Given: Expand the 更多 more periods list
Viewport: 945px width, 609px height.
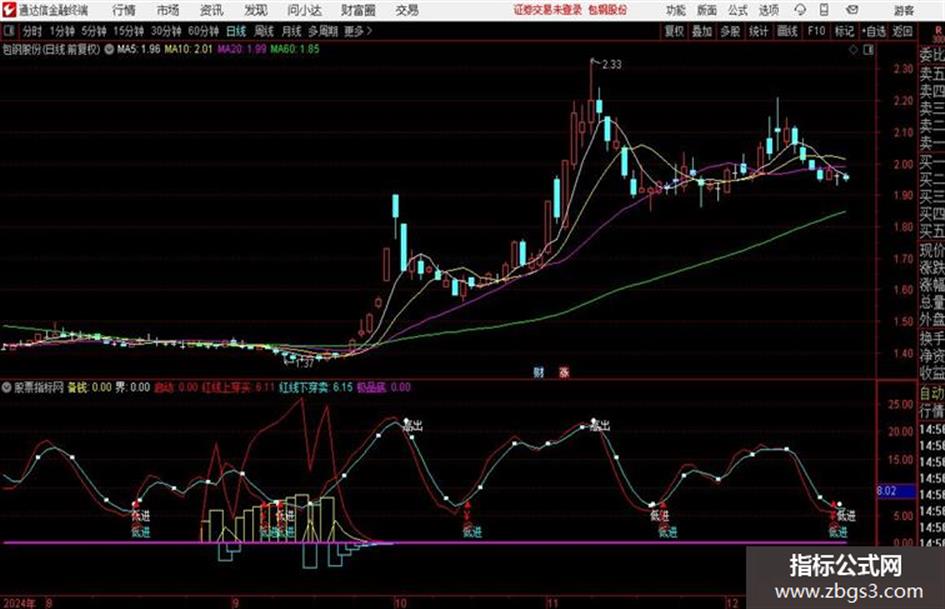Looking at the screenshot, I should 358,31.
